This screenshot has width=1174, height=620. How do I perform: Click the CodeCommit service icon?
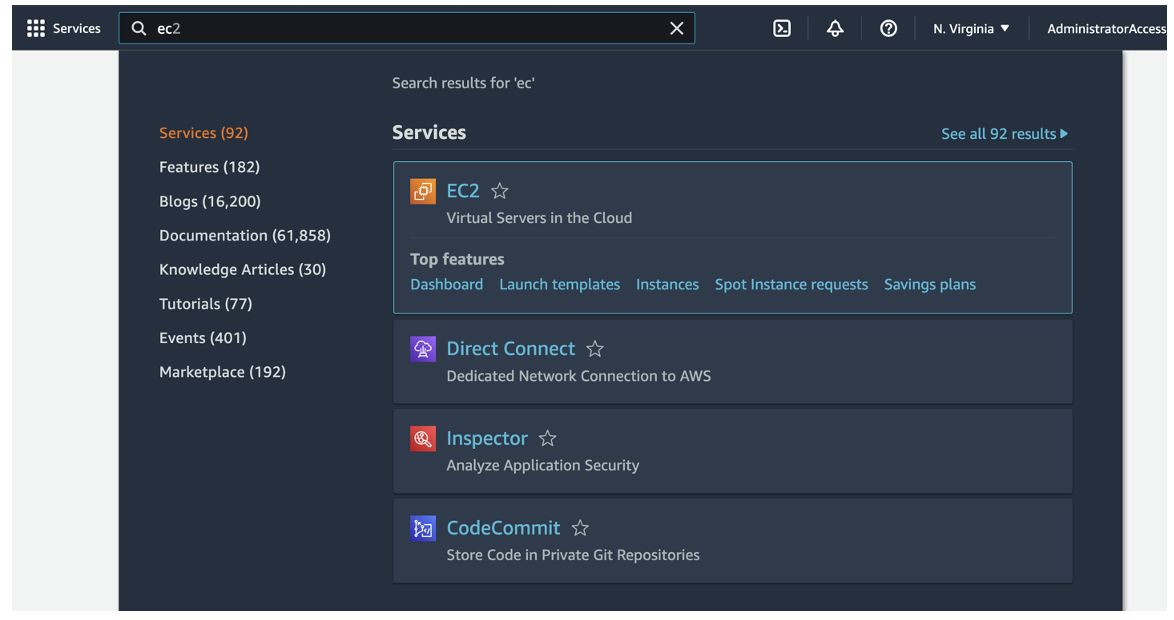423,528
